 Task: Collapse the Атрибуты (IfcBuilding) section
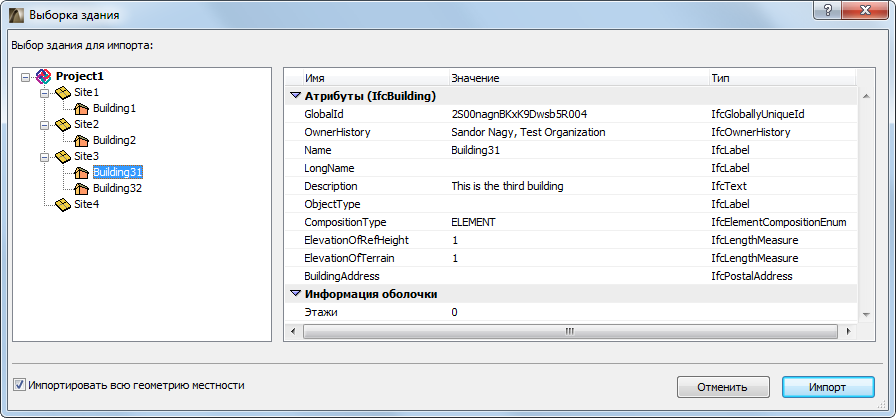click(295, 96)
